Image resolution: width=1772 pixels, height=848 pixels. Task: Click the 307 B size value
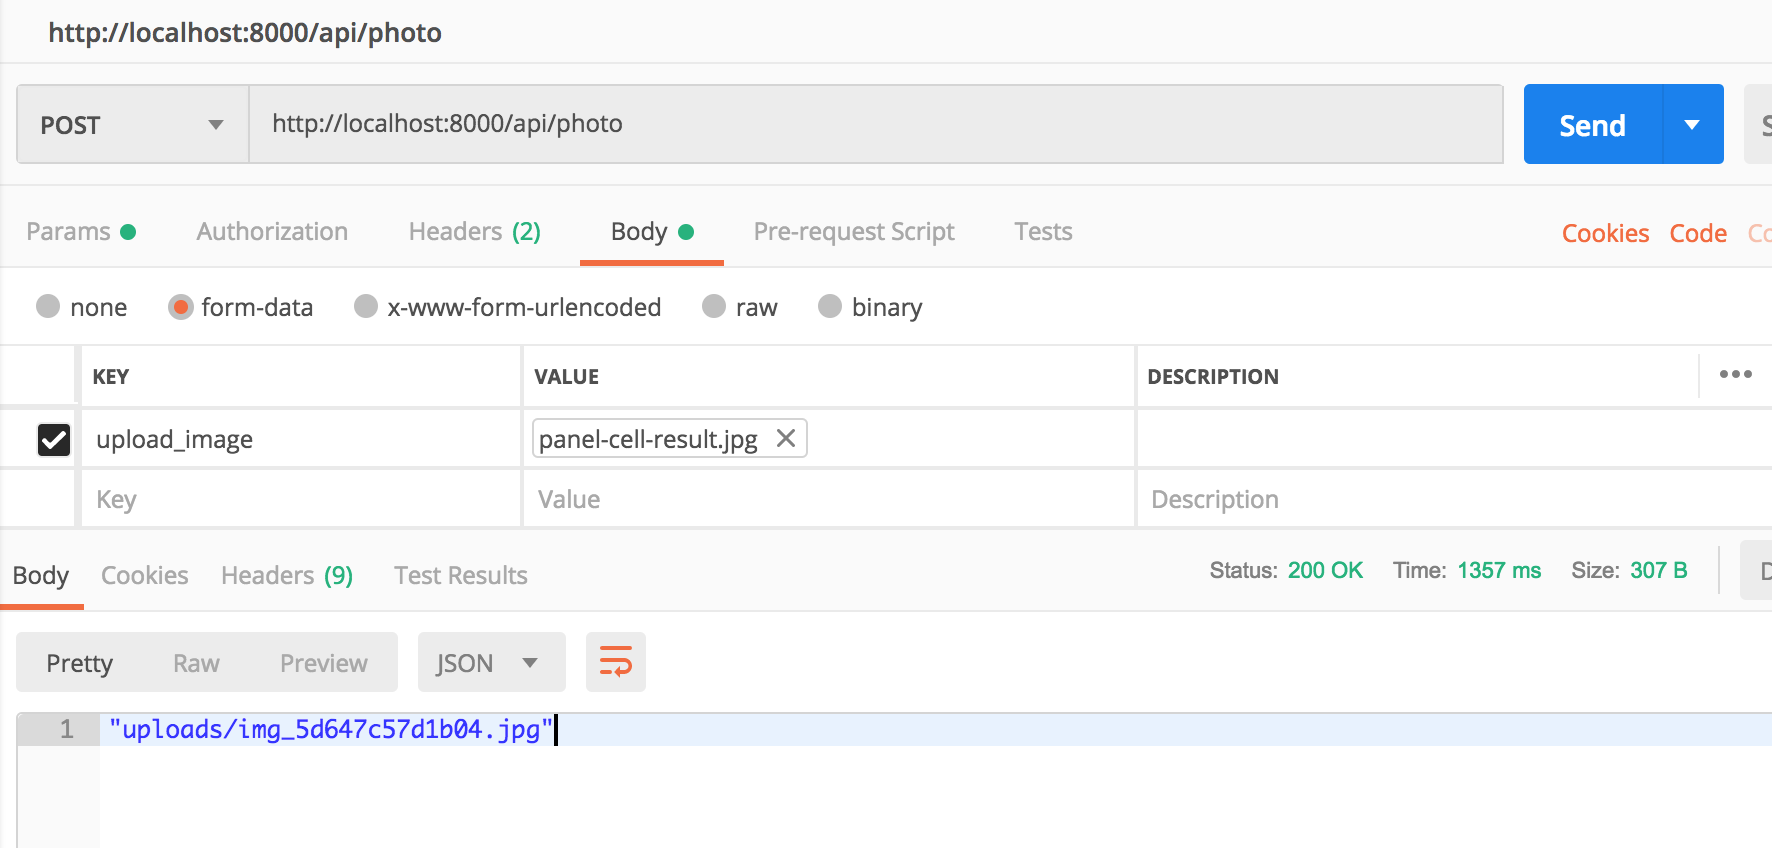[1658, 570]
